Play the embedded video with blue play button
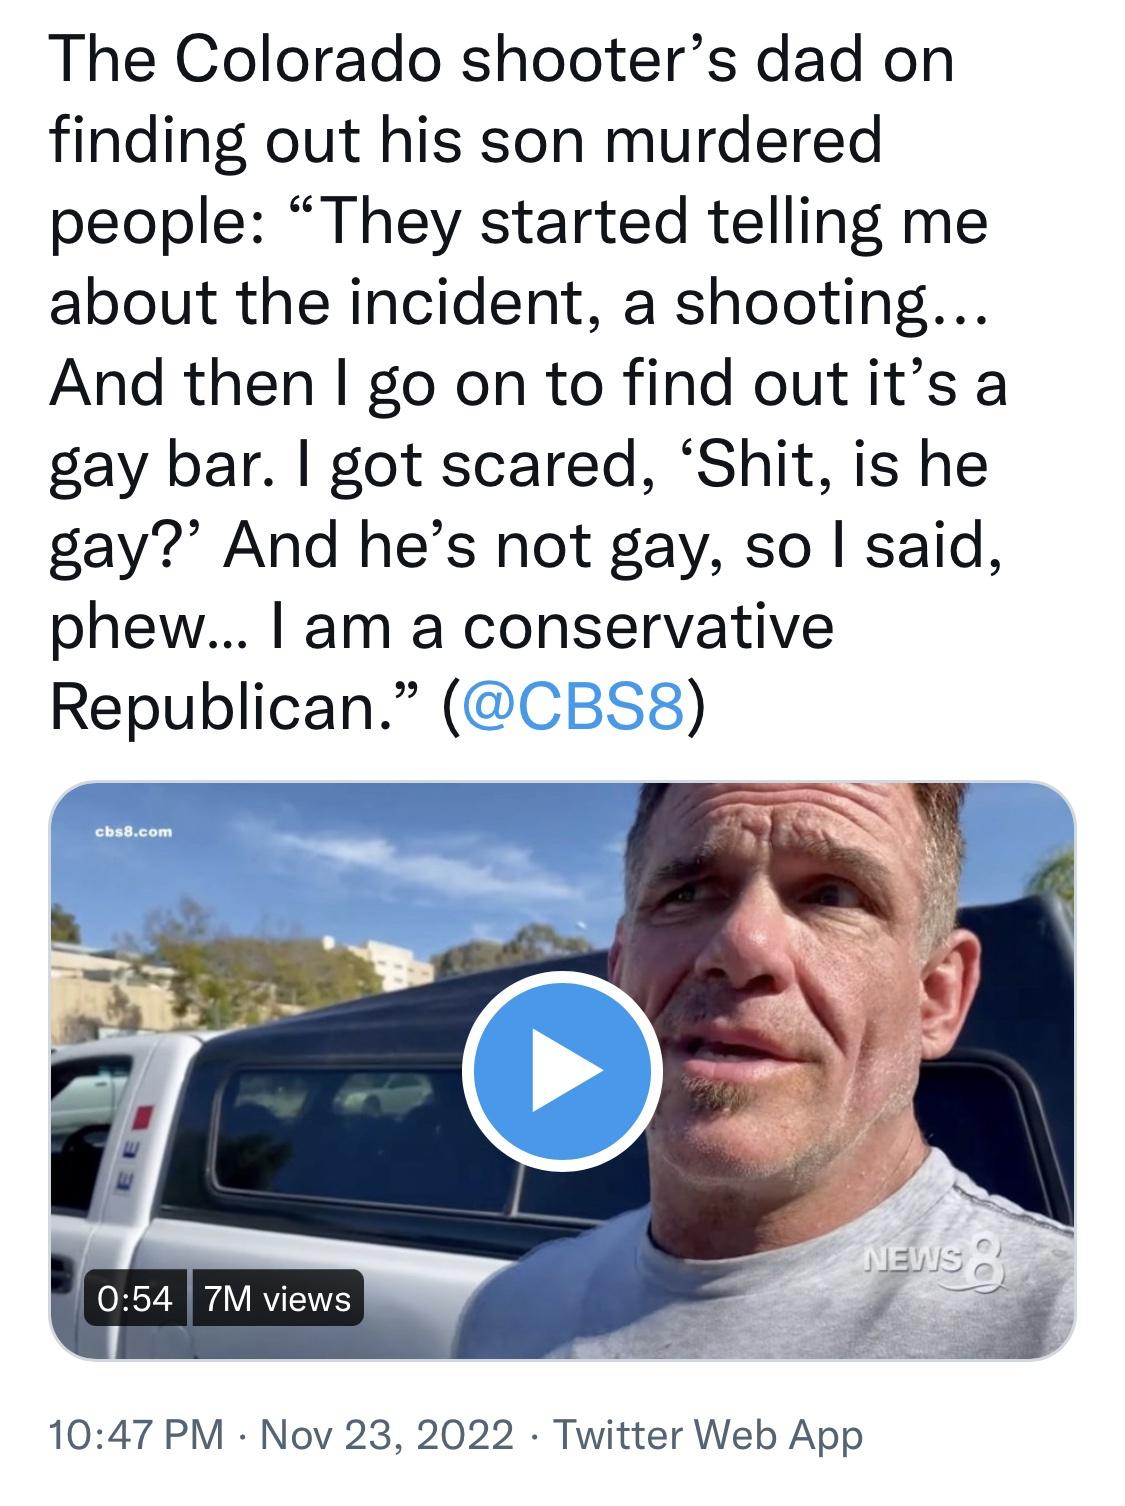Screen dimensions: 1125x1506 [561, 1071]
